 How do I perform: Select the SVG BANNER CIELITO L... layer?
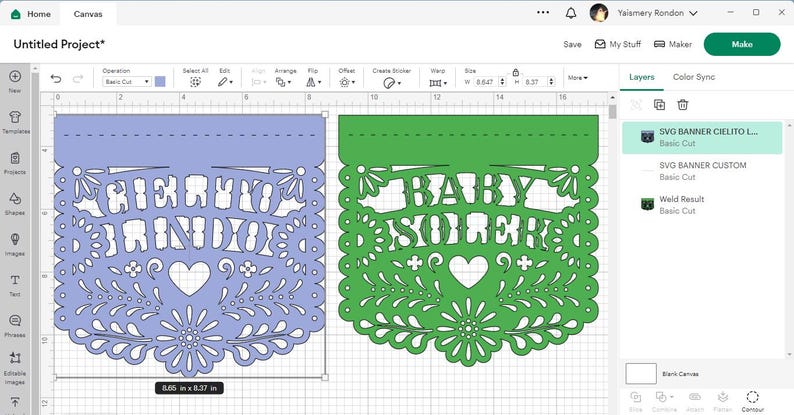click(702, 137)
